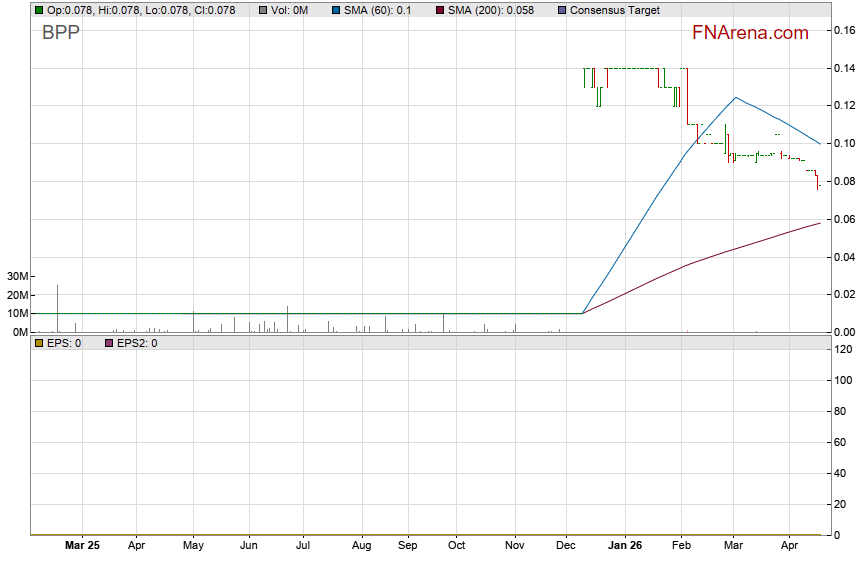
Task: Click the green OHLC legend swatch
Action: (x=39, y=10)
